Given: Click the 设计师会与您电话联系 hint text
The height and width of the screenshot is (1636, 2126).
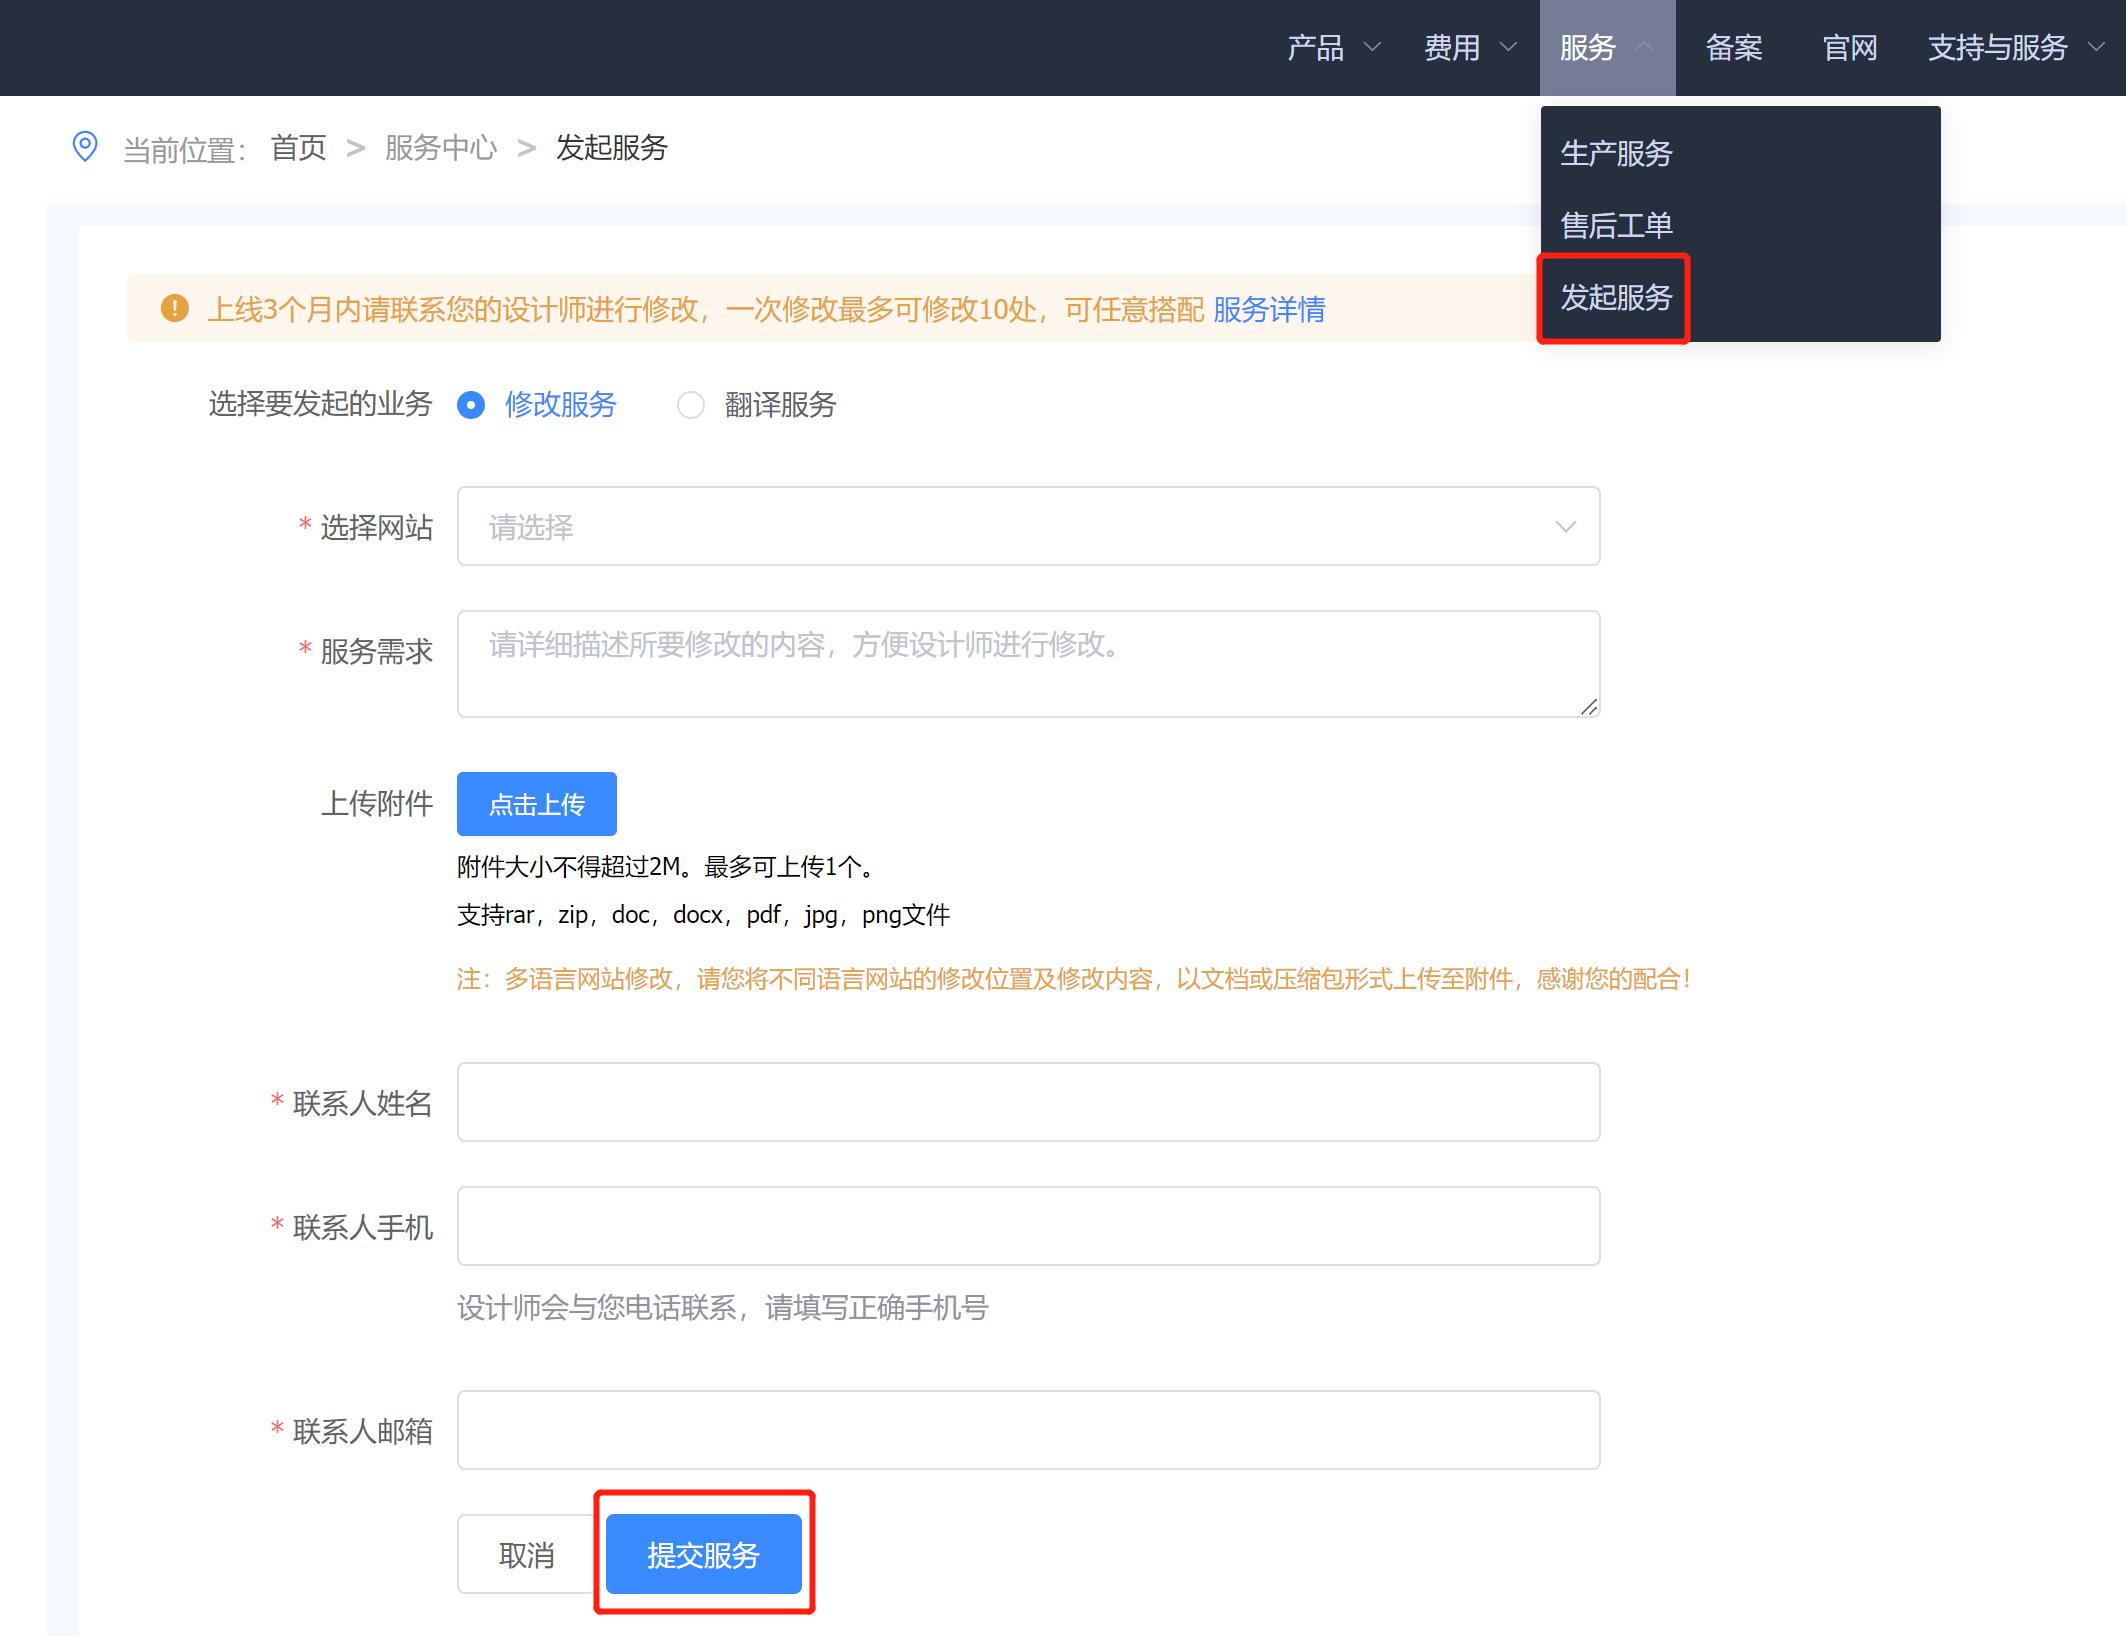Looking at the screenshot, I should click(723, 1307).
